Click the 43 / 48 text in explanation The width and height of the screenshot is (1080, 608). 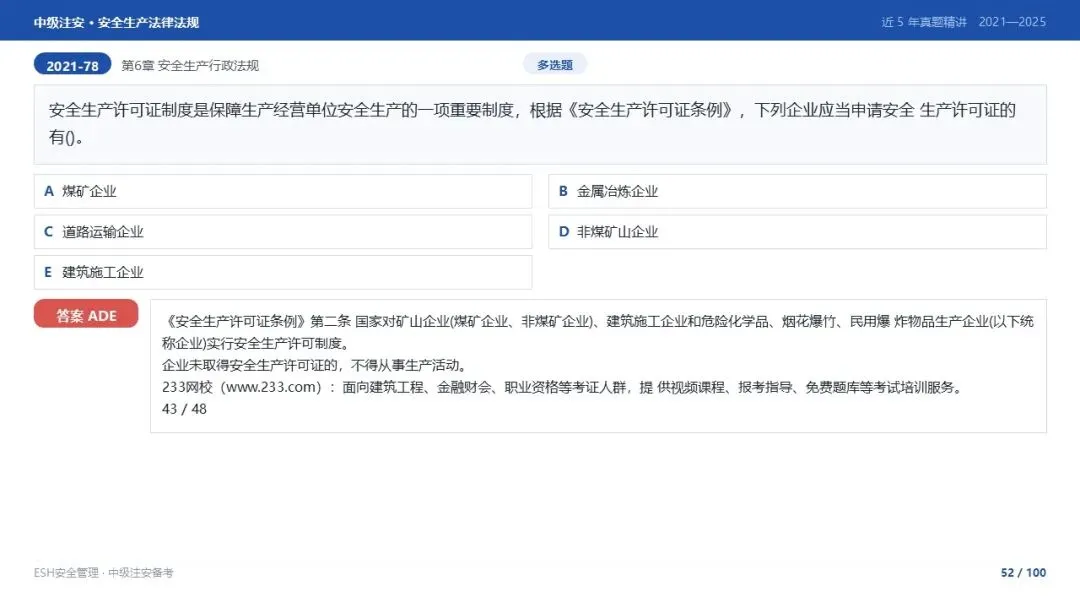(184, 409)
